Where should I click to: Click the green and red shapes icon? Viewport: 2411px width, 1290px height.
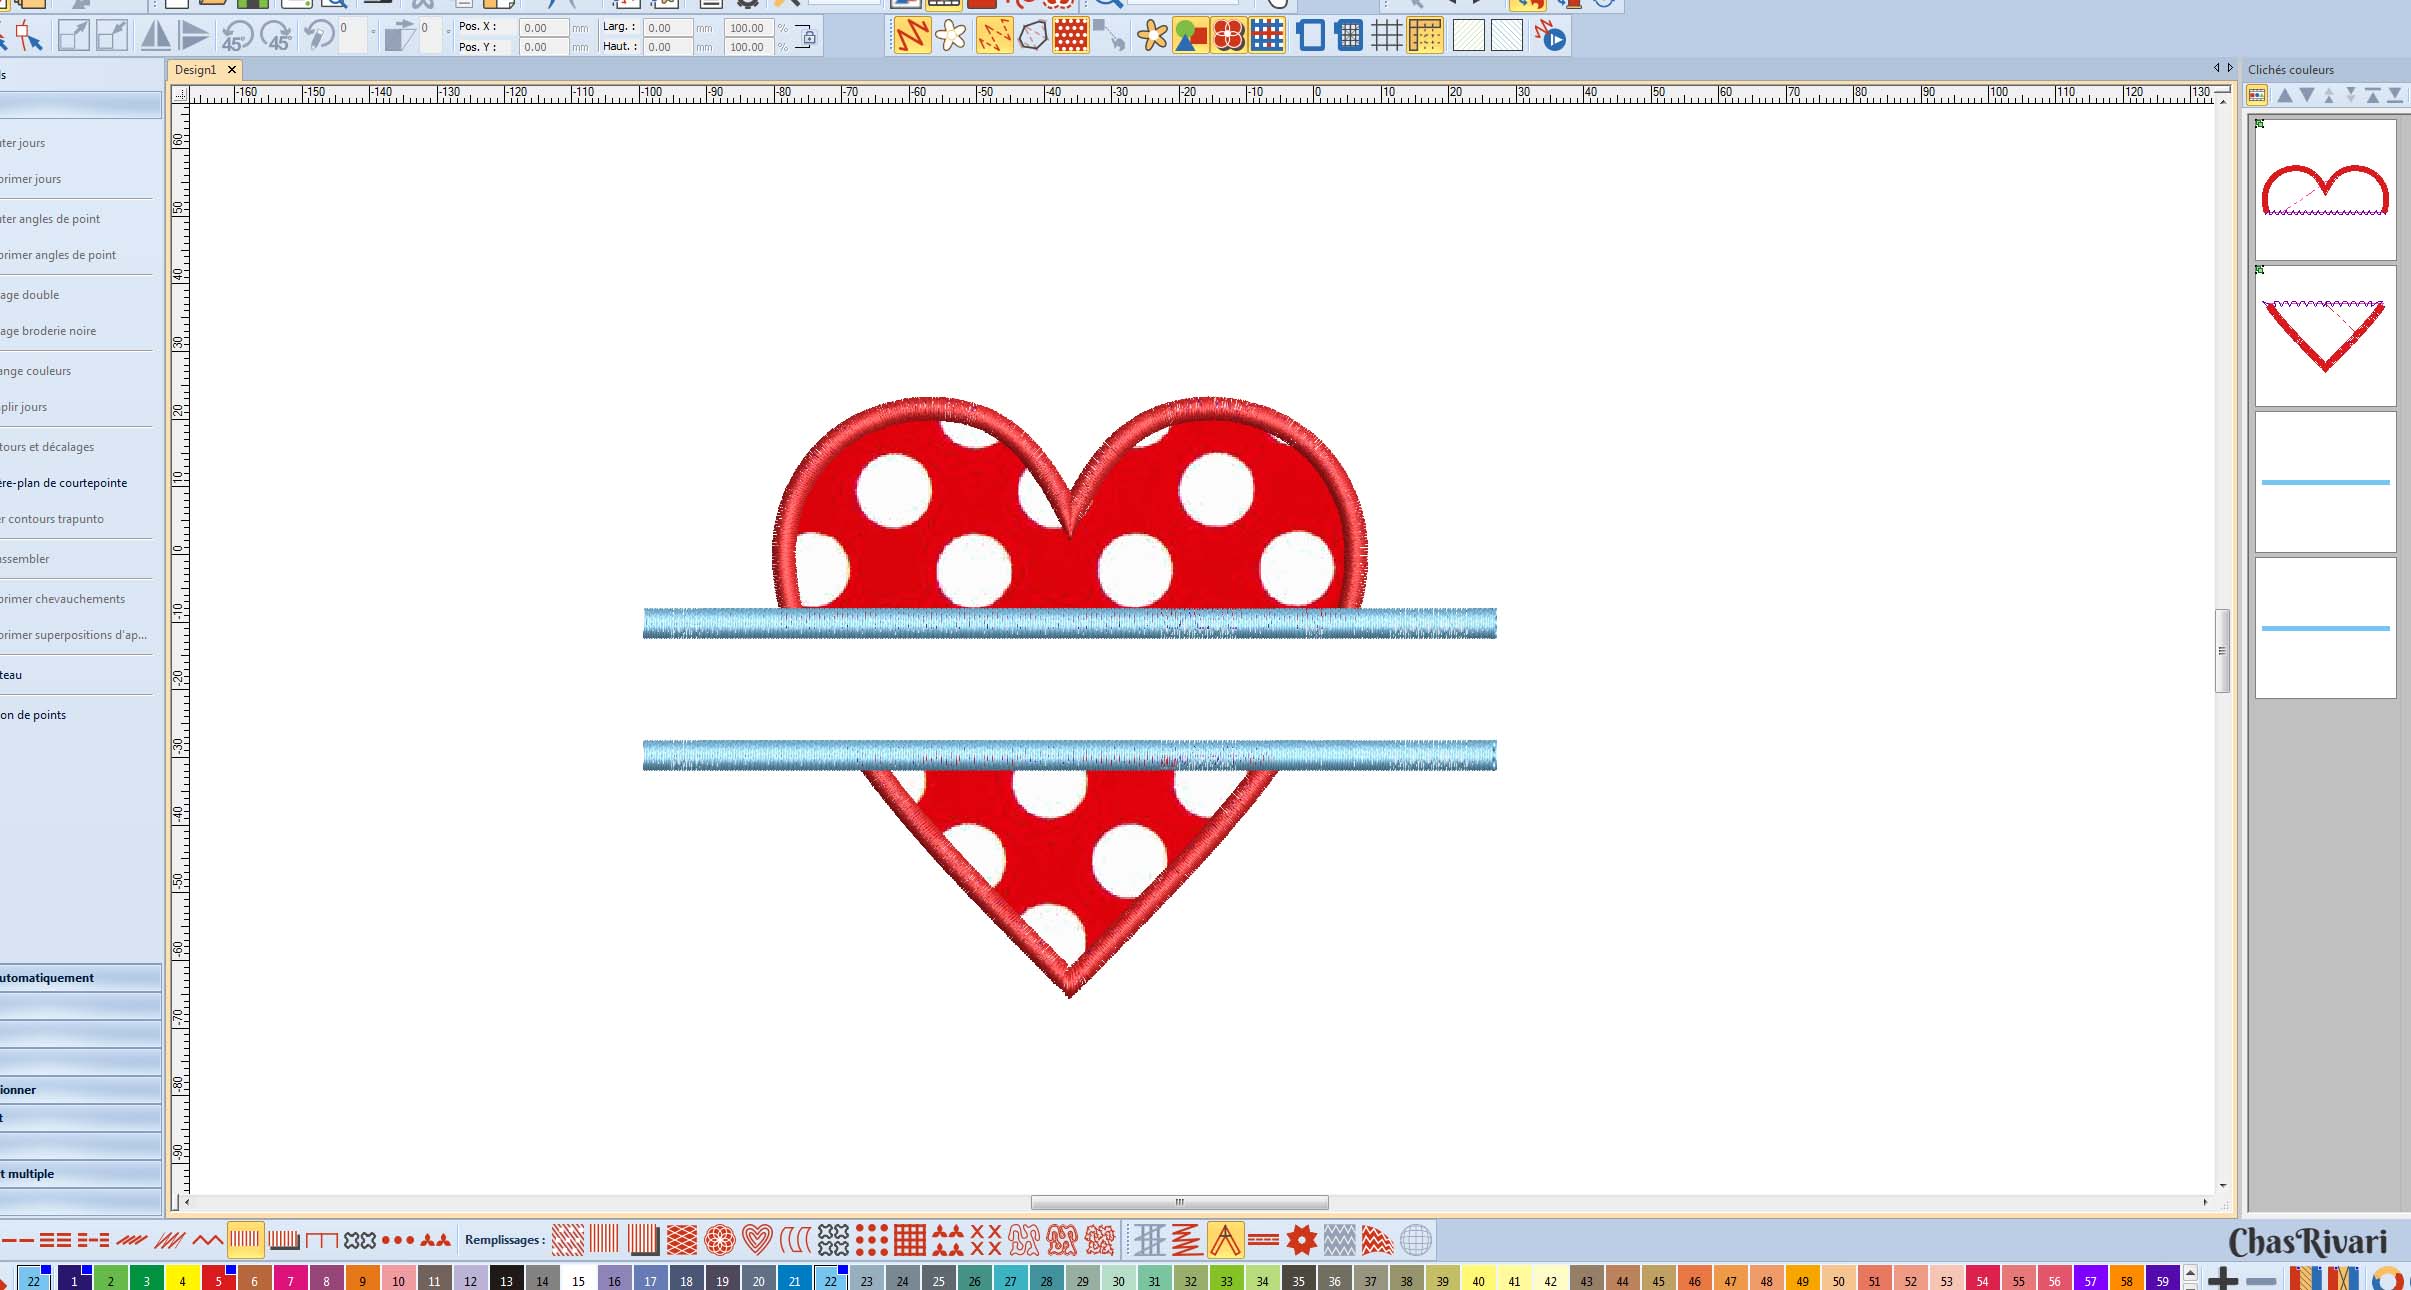1190,36
